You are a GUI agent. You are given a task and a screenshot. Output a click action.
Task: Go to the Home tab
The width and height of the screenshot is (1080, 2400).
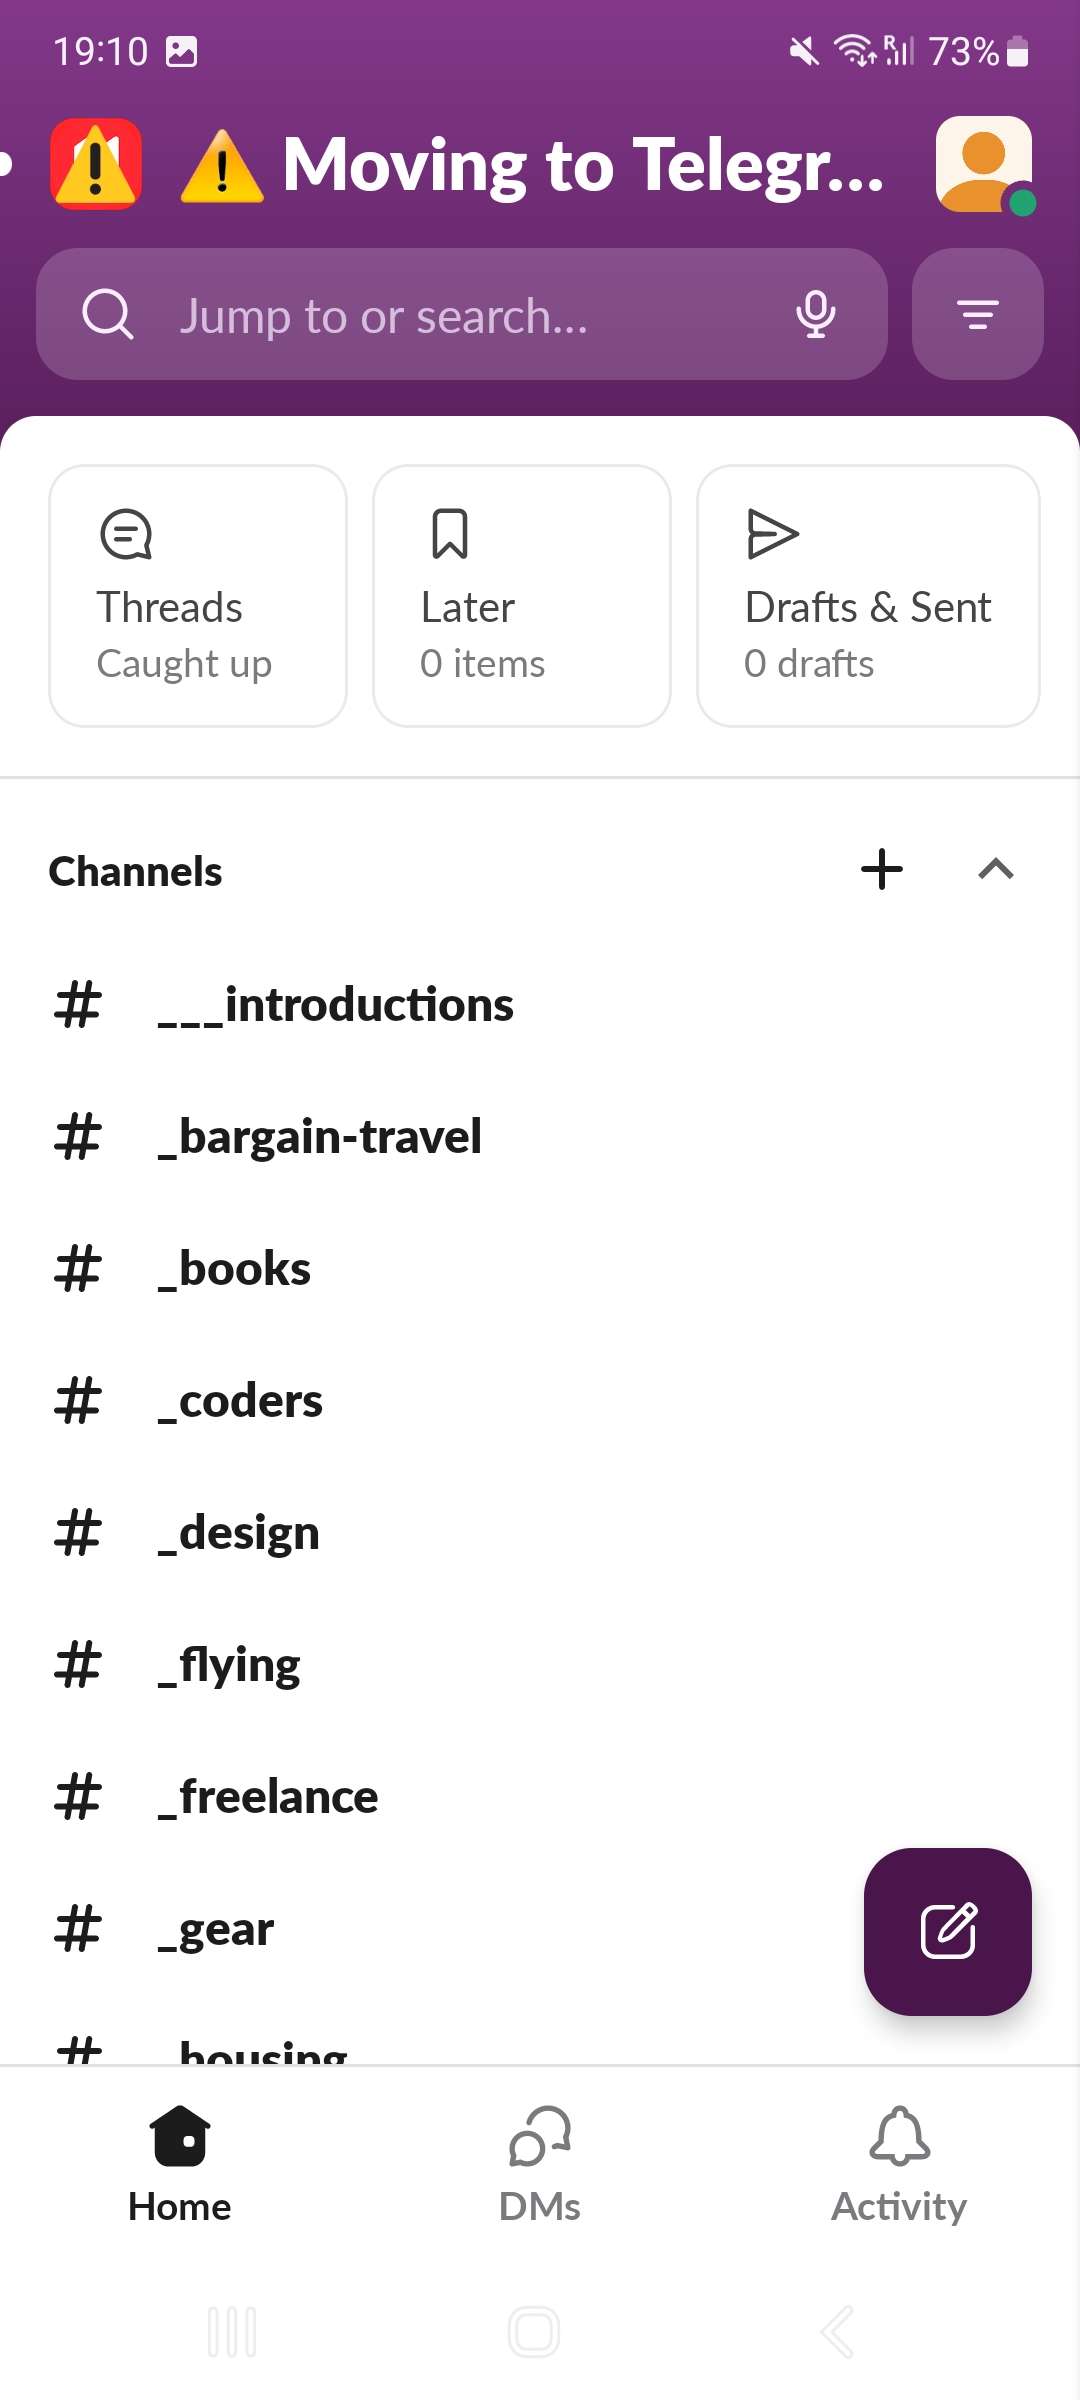180,2165
